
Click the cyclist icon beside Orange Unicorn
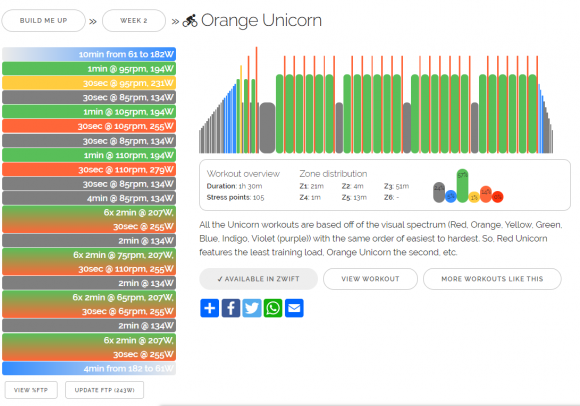pyautogui.click(x=190, y=21)
